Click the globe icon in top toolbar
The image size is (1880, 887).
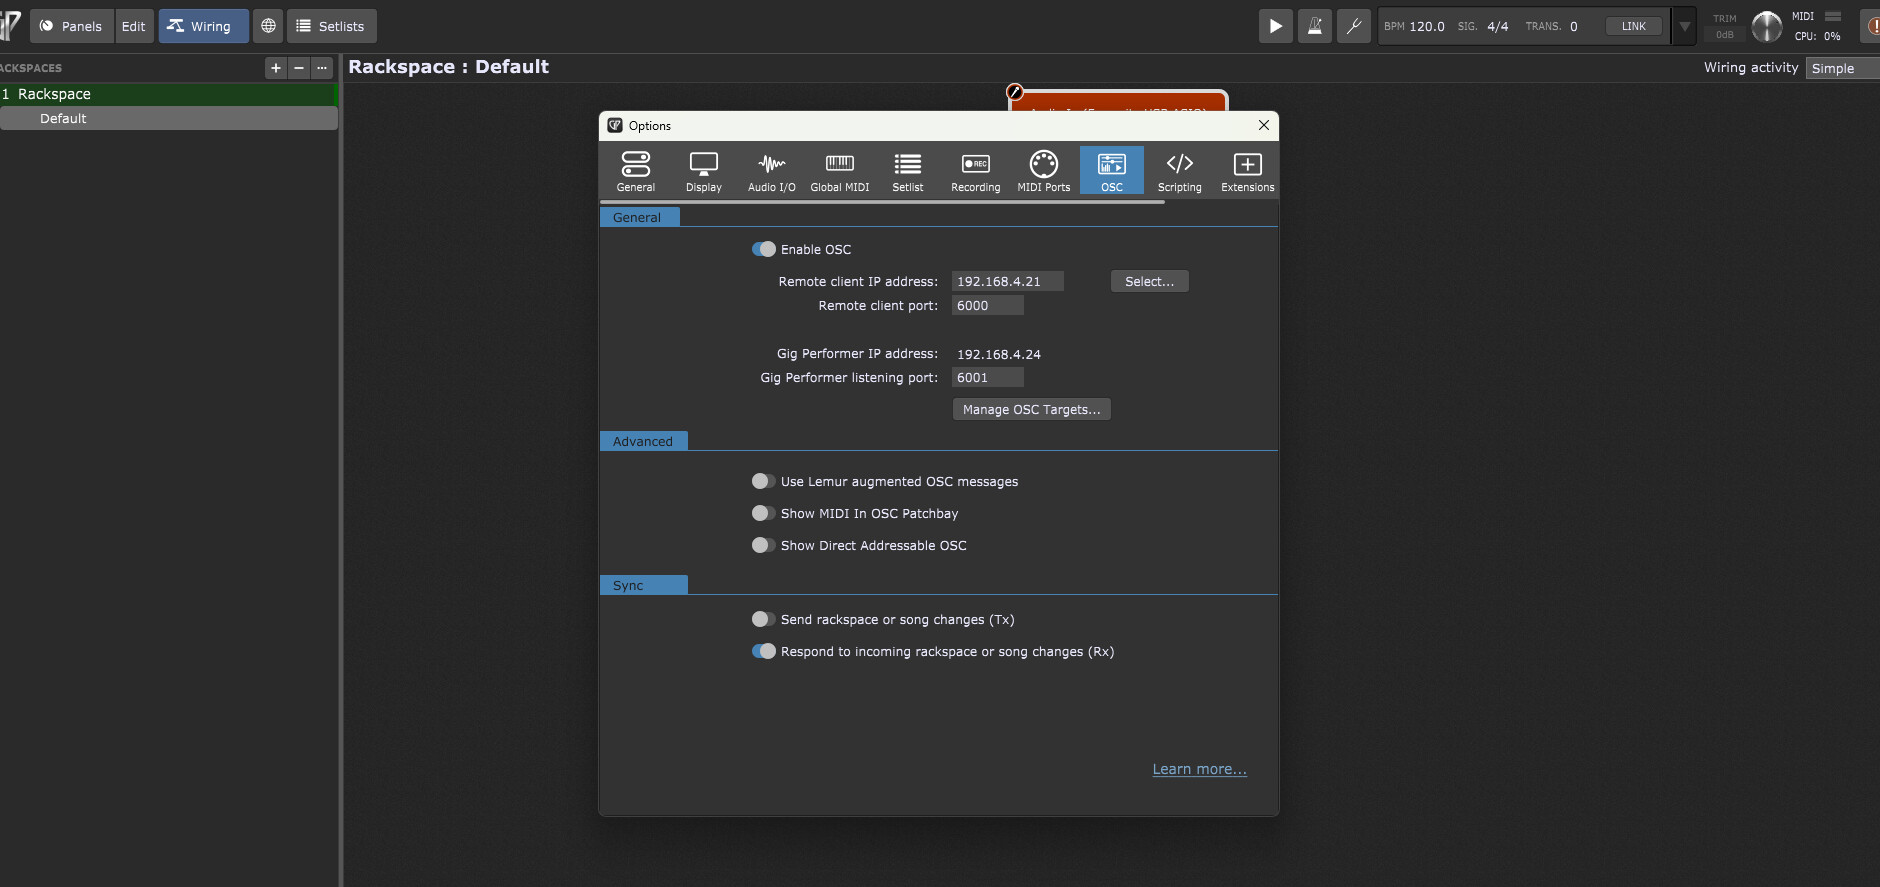[268, 26]
